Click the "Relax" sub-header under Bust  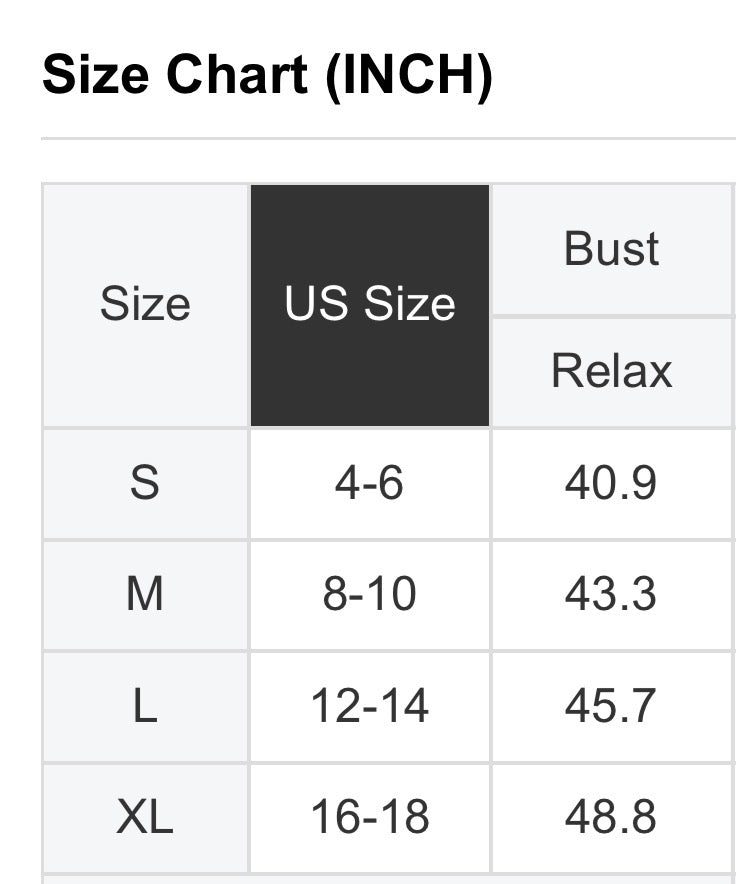tap(612, 371)
